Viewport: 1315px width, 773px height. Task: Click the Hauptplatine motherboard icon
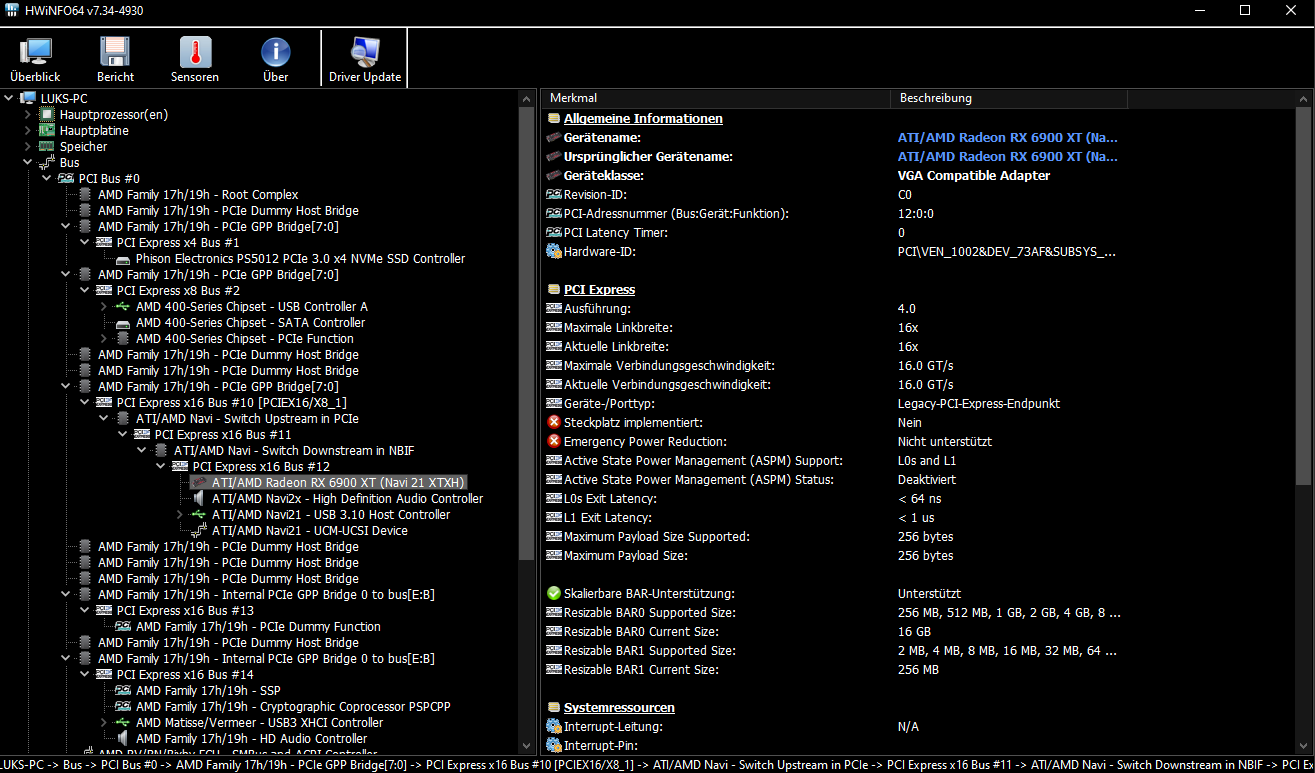click(x=48, y=131)
